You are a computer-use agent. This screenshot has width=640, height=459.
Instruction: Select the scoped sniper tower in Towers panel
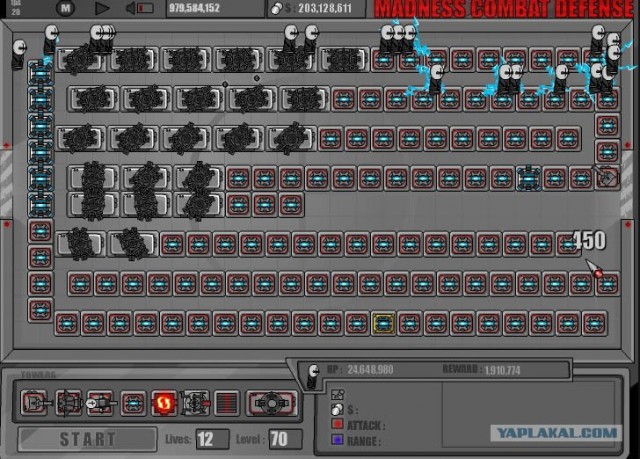coord(101,403)
